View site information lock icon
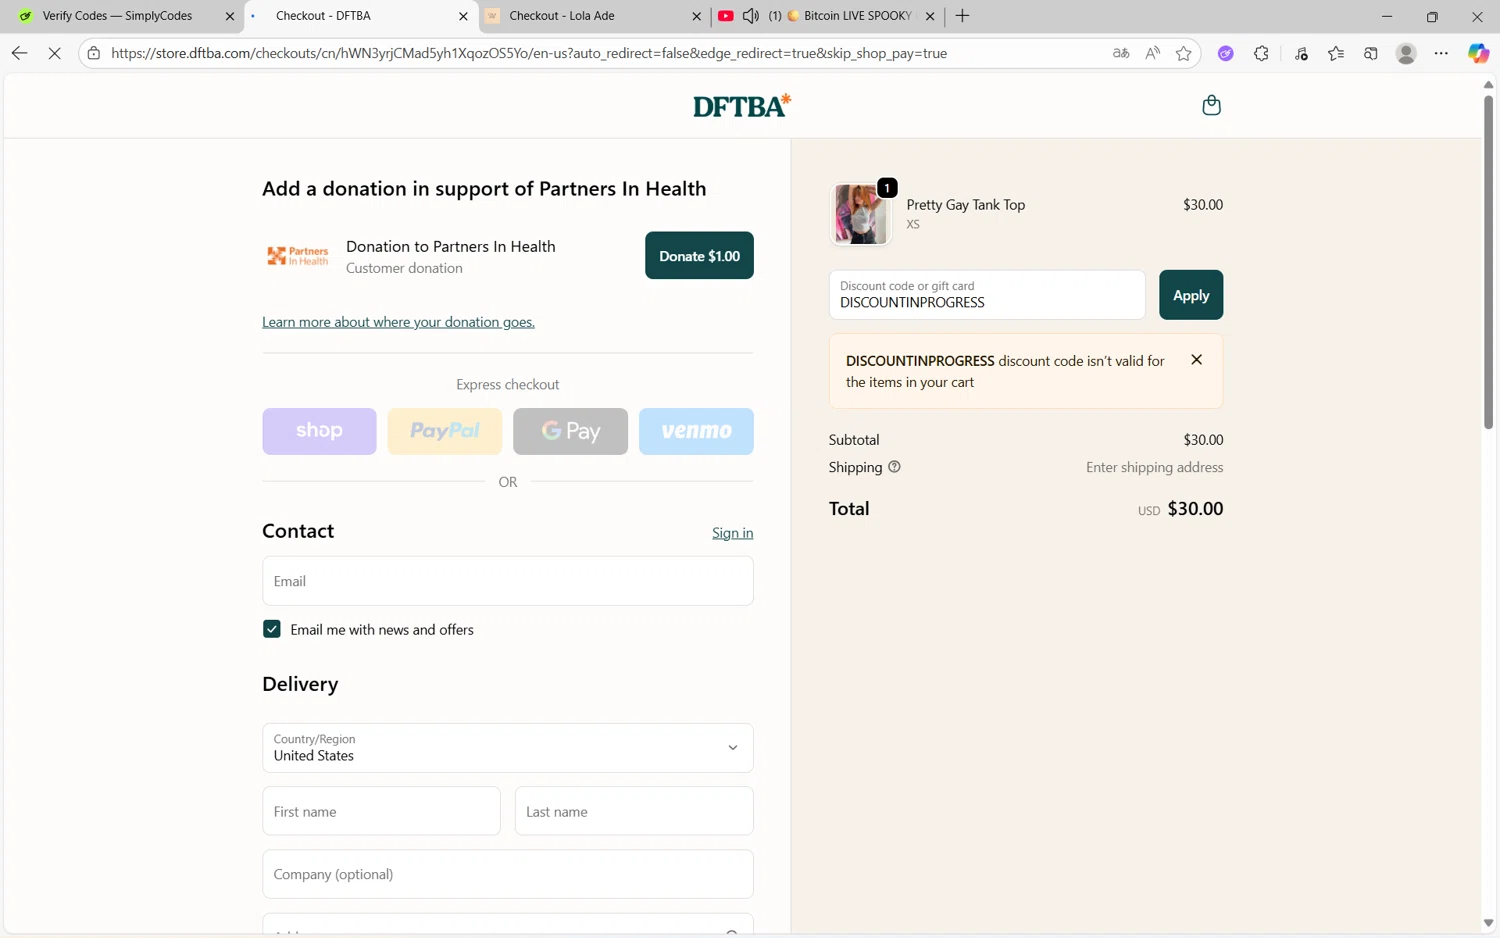This screenshot has width=1500, height=938. pyautogui.click(x=94, y=53)
